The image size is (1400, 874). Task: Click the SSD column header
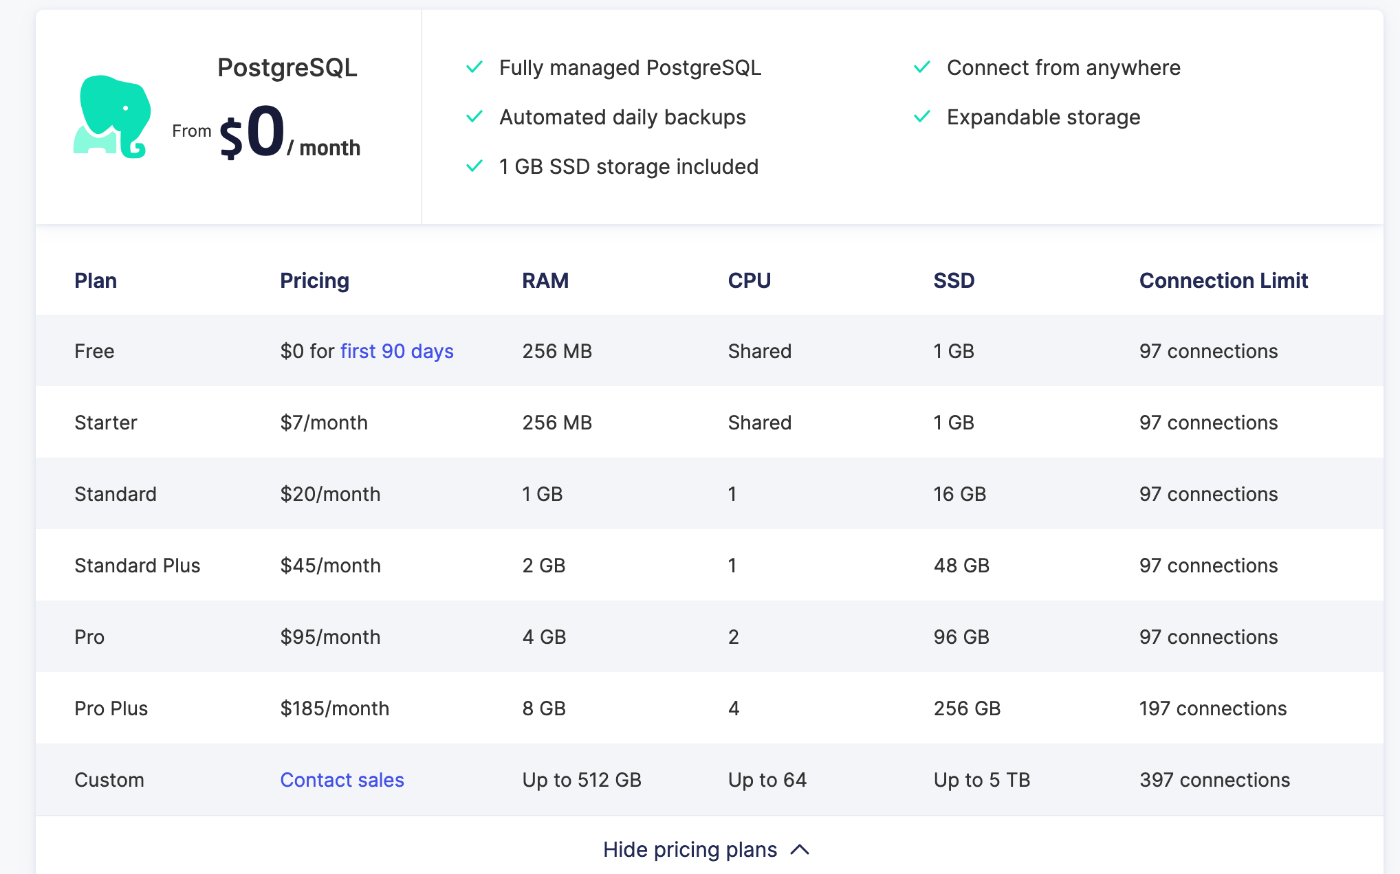pyautogui.click(x=954, y=281)
